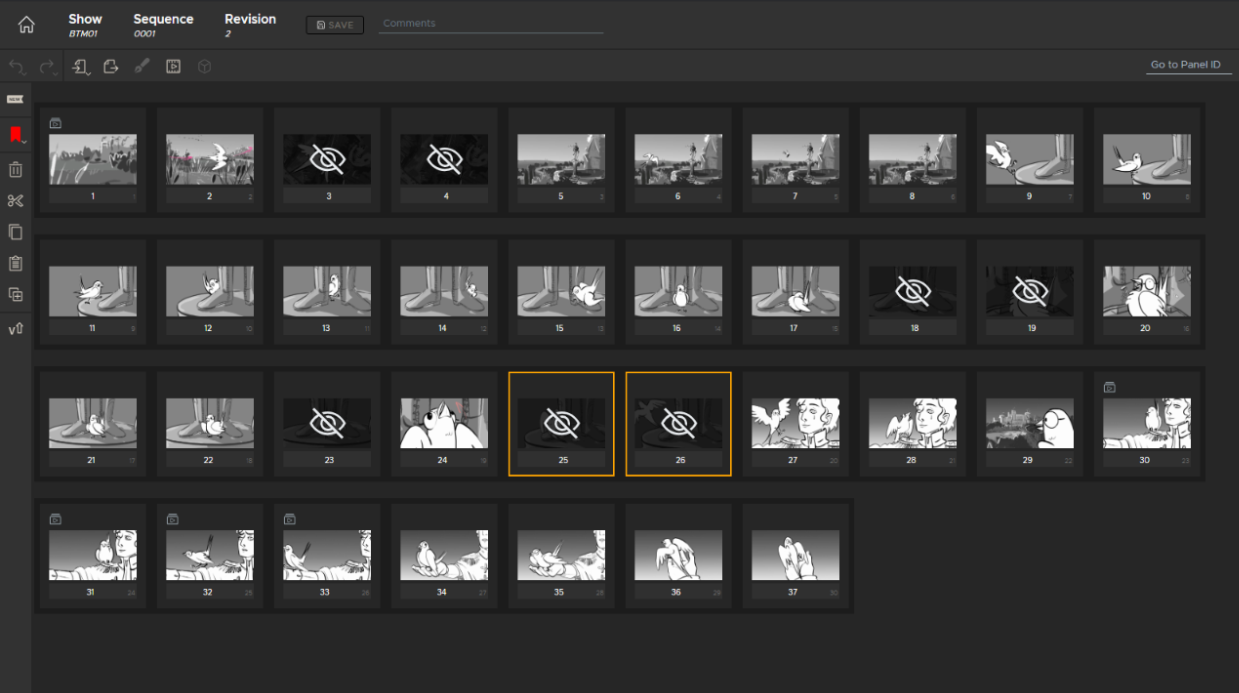This screenshot has width=1239, height=693.
Task: Click the Home icon
Action: tap(26, 25)
